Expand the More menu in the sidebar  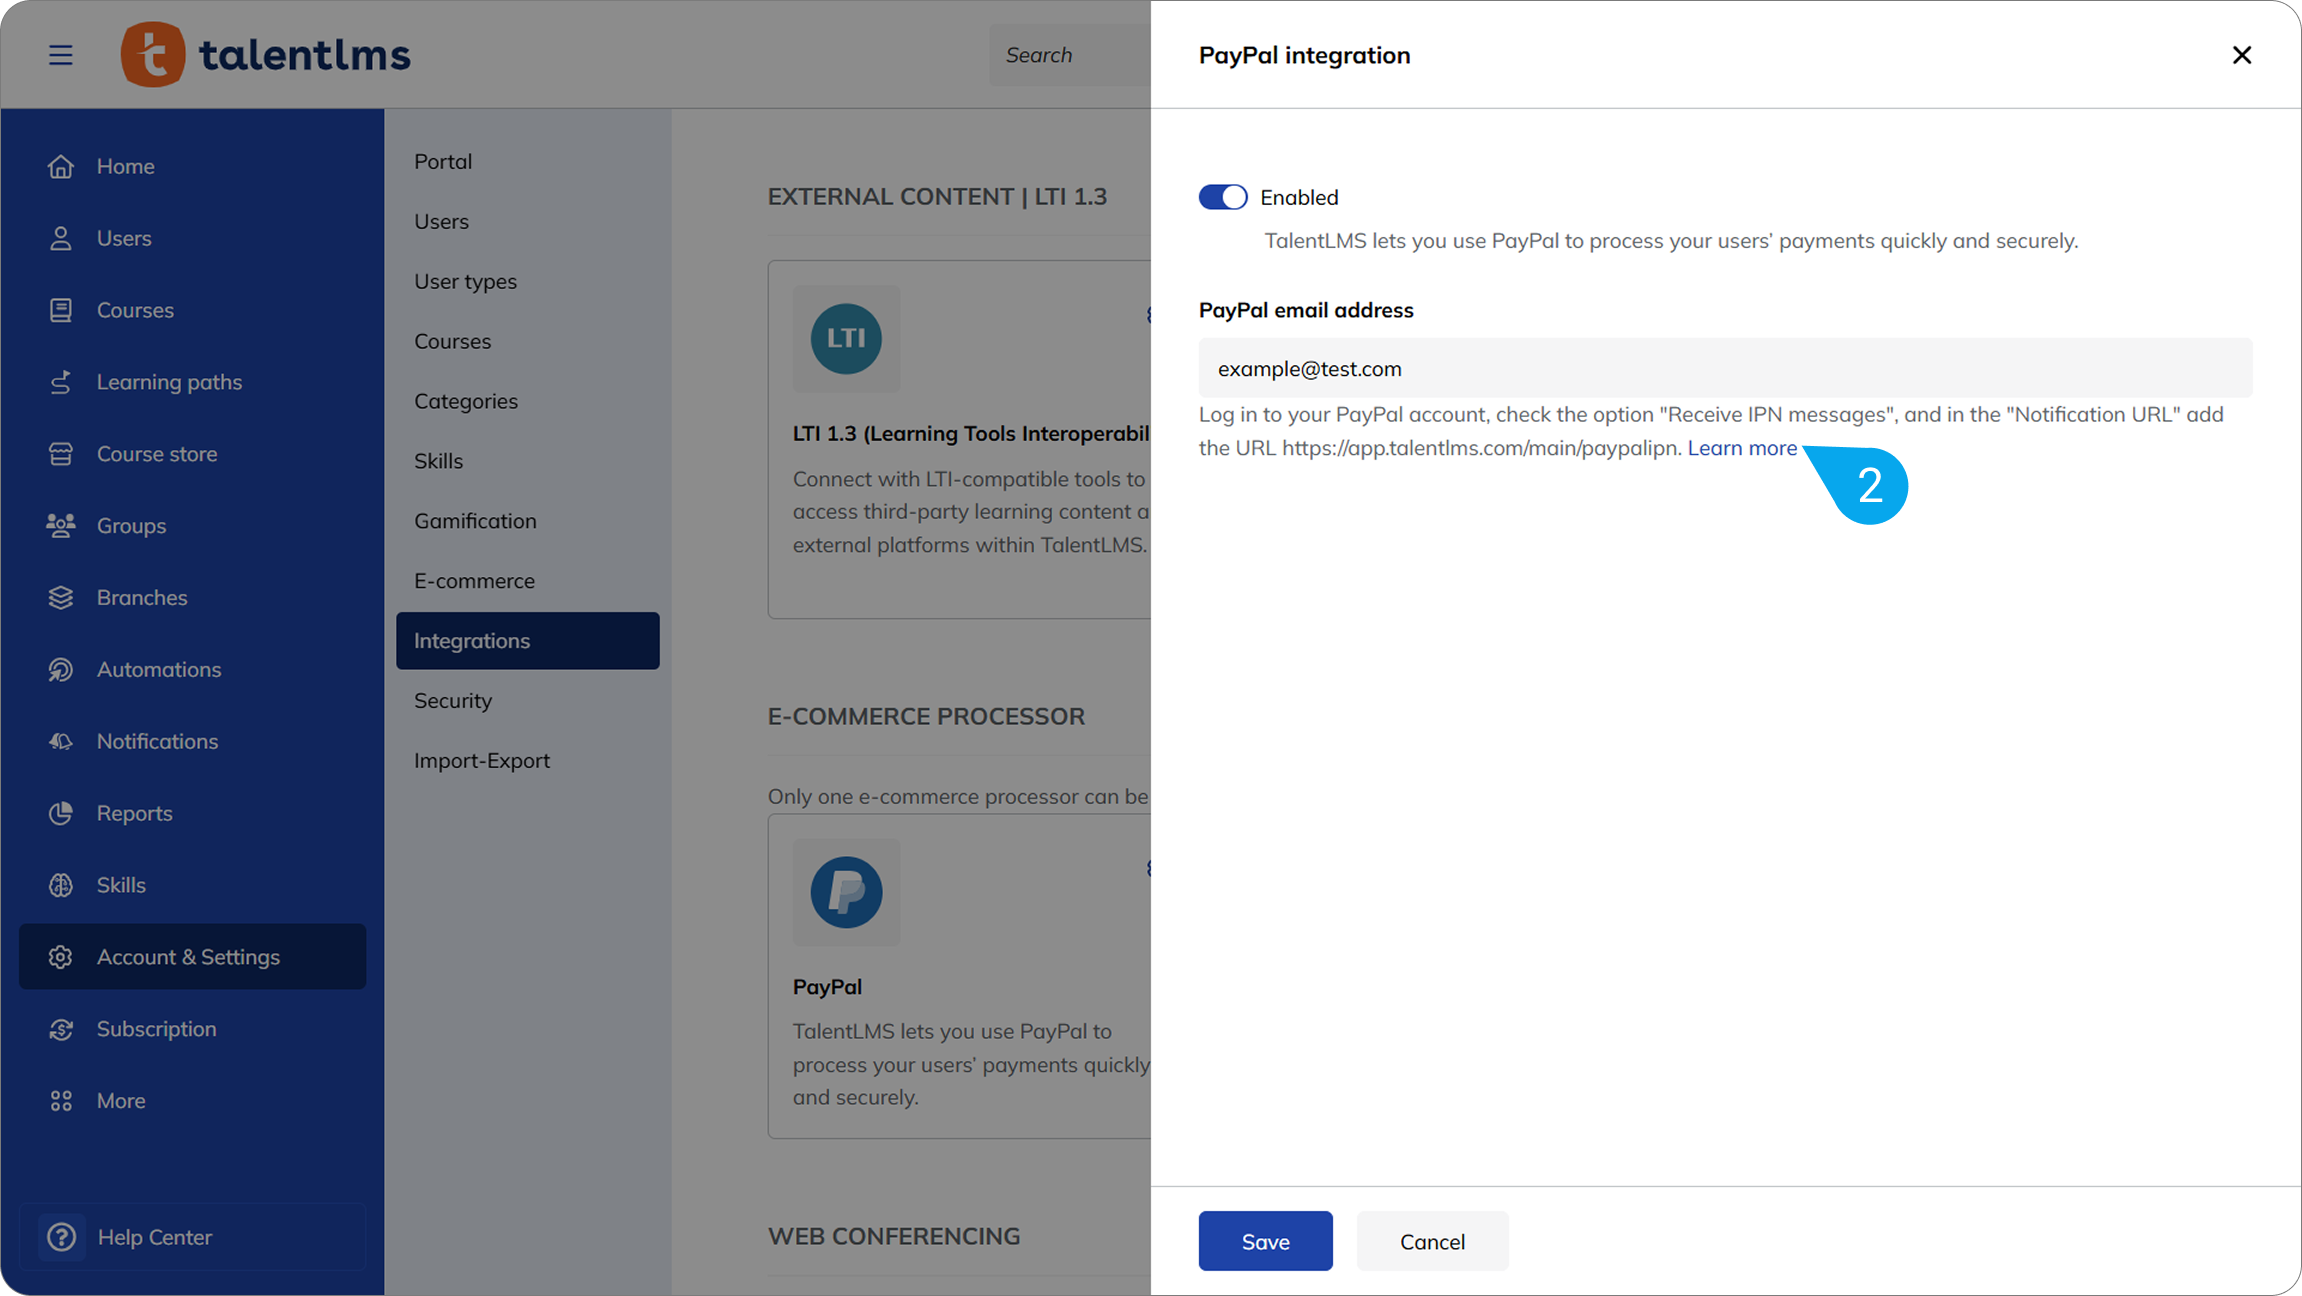click(120, 1101)
